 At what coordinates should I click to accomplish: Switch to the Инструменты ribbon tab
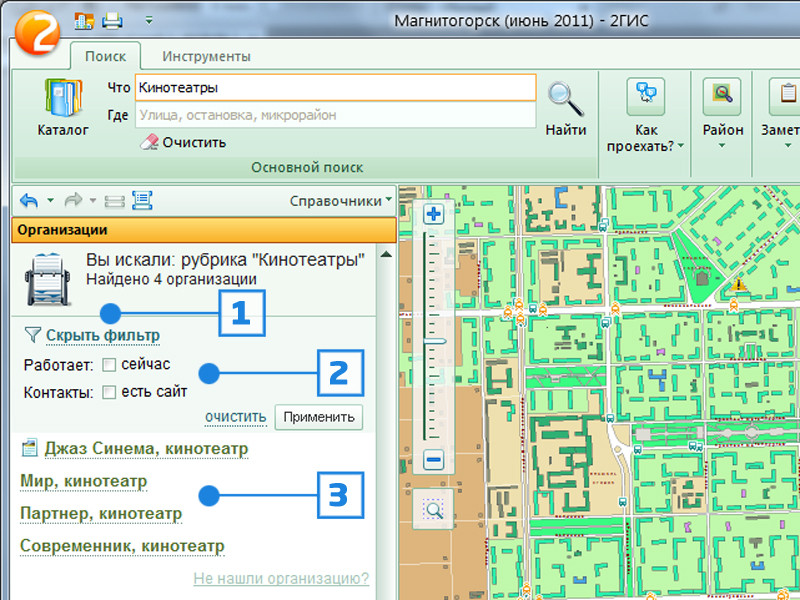[206, 56]
